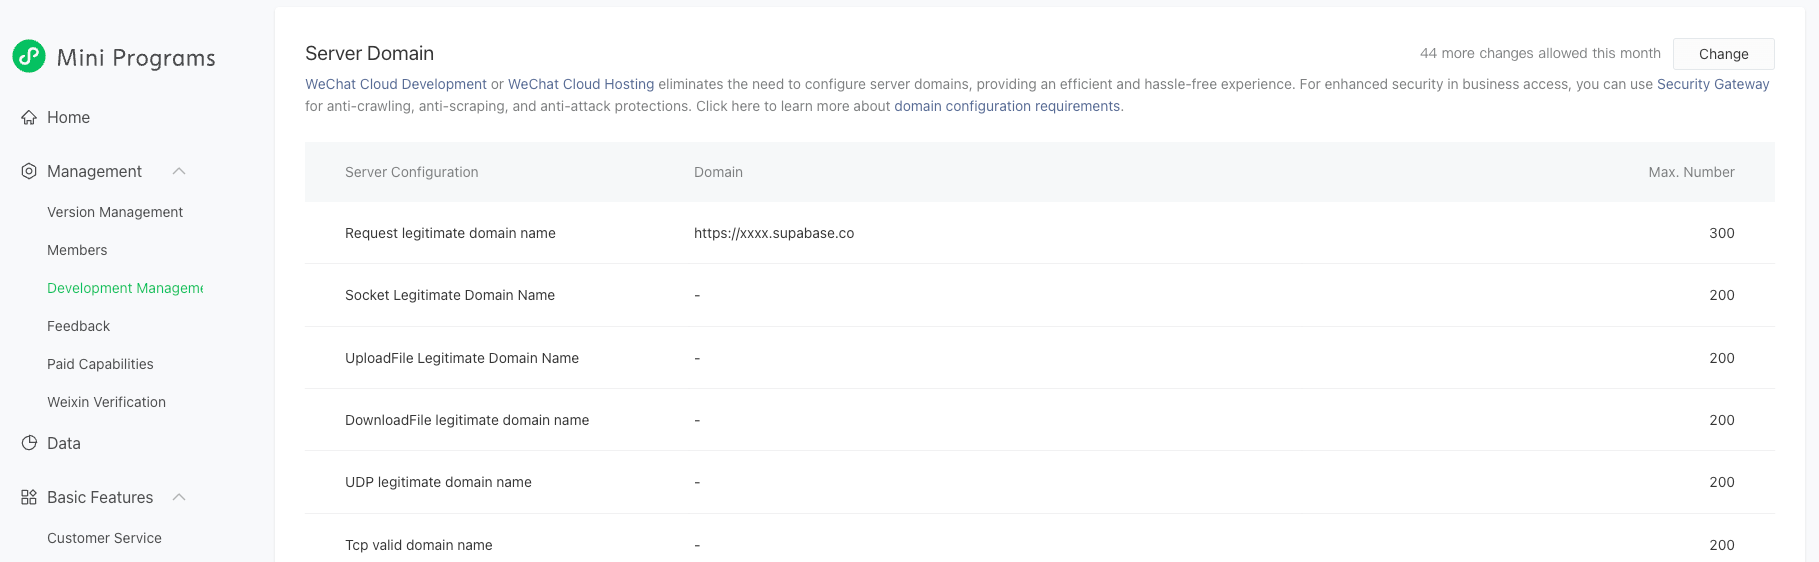The height and width of the screenshot is (562, 1819).
Task: Open Customer Service in sidebar
Action: 104,538
